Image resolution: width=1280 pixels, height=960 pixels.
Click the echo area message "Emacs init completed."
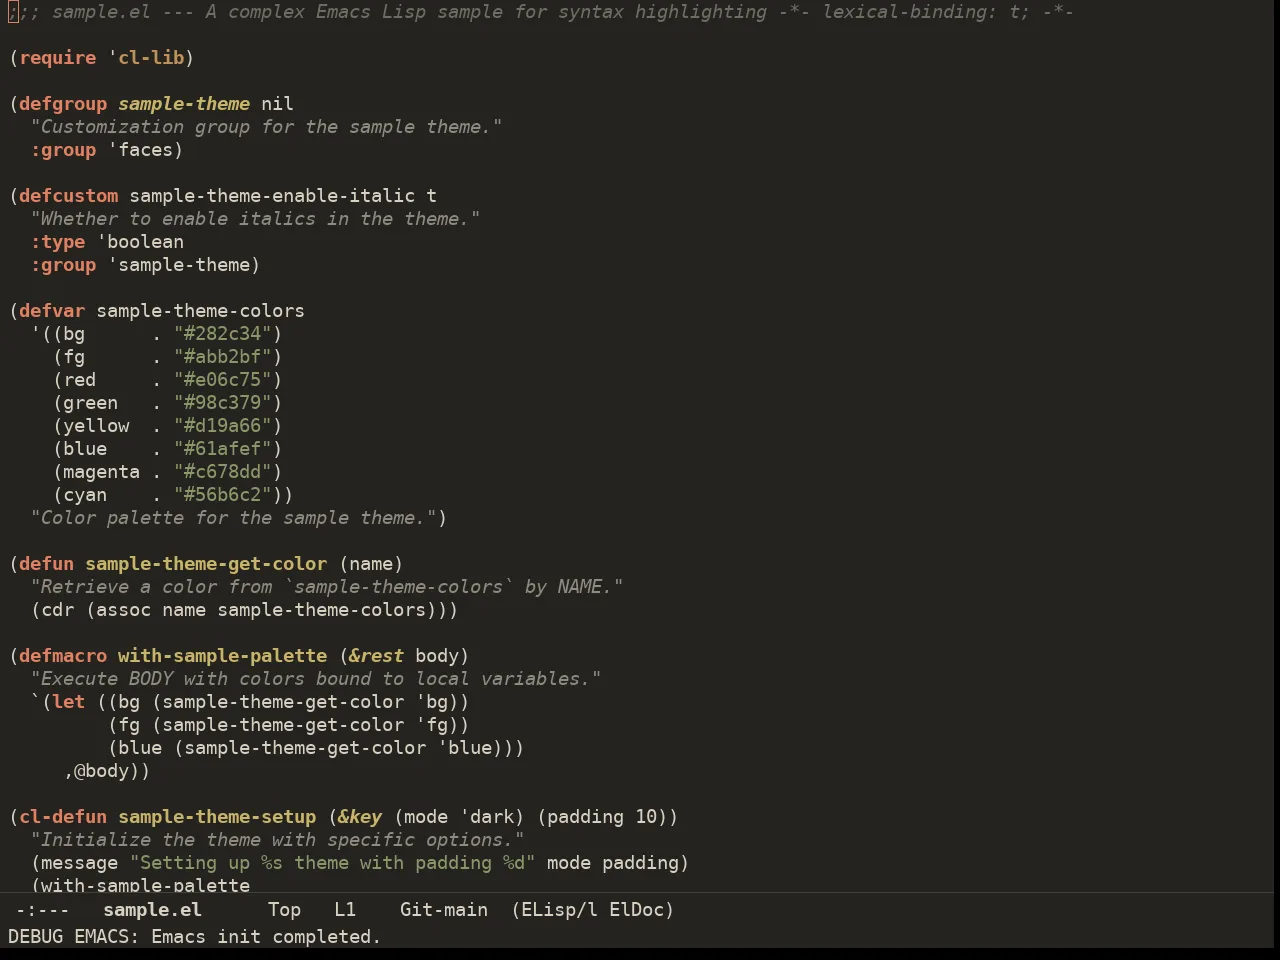266,937
